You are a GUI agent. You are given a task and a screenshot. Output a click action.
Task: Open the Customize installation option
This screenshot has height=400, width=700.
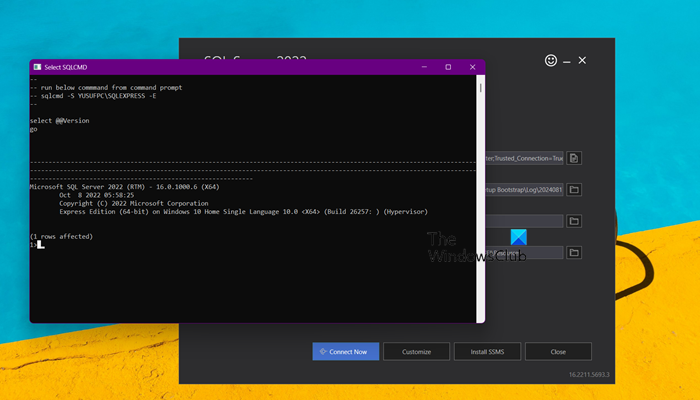(416, 352)
